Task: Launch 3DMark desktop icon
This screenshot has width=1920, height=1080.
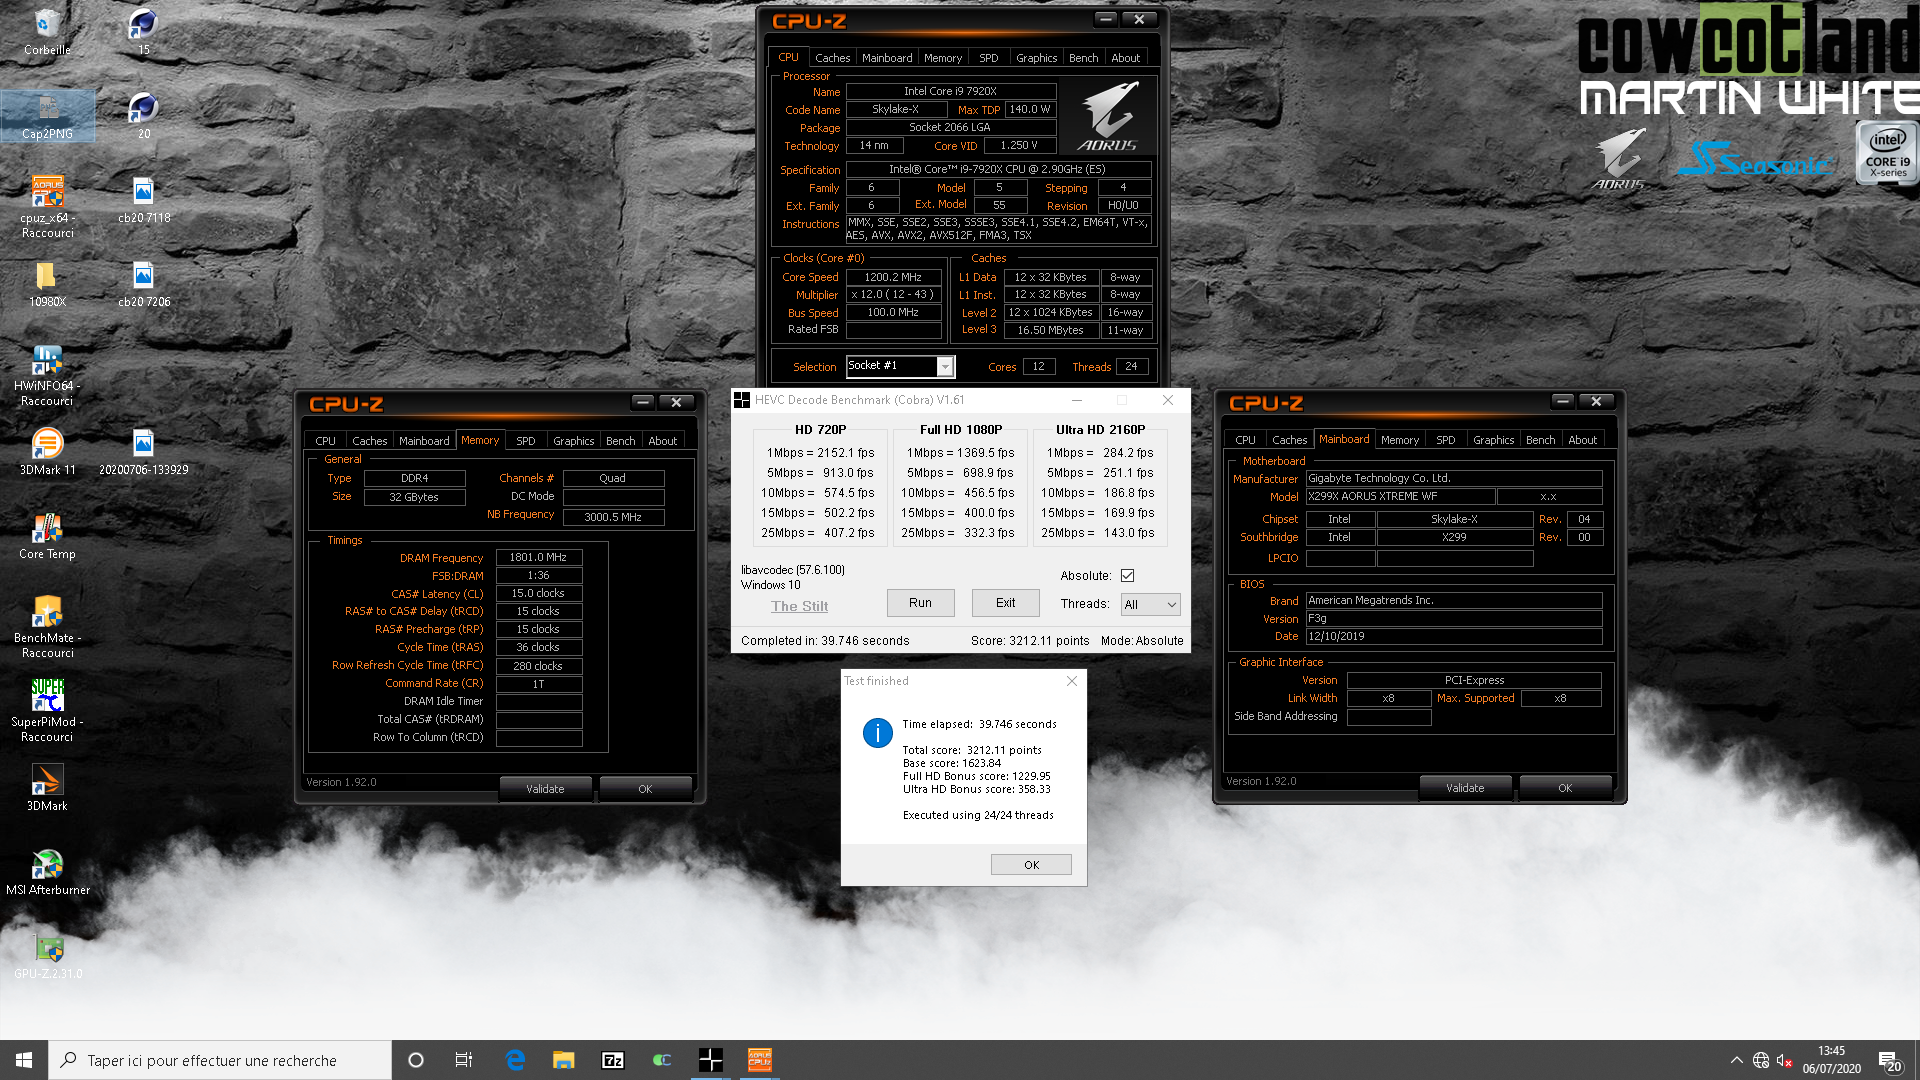Action: tap(47, 786)
